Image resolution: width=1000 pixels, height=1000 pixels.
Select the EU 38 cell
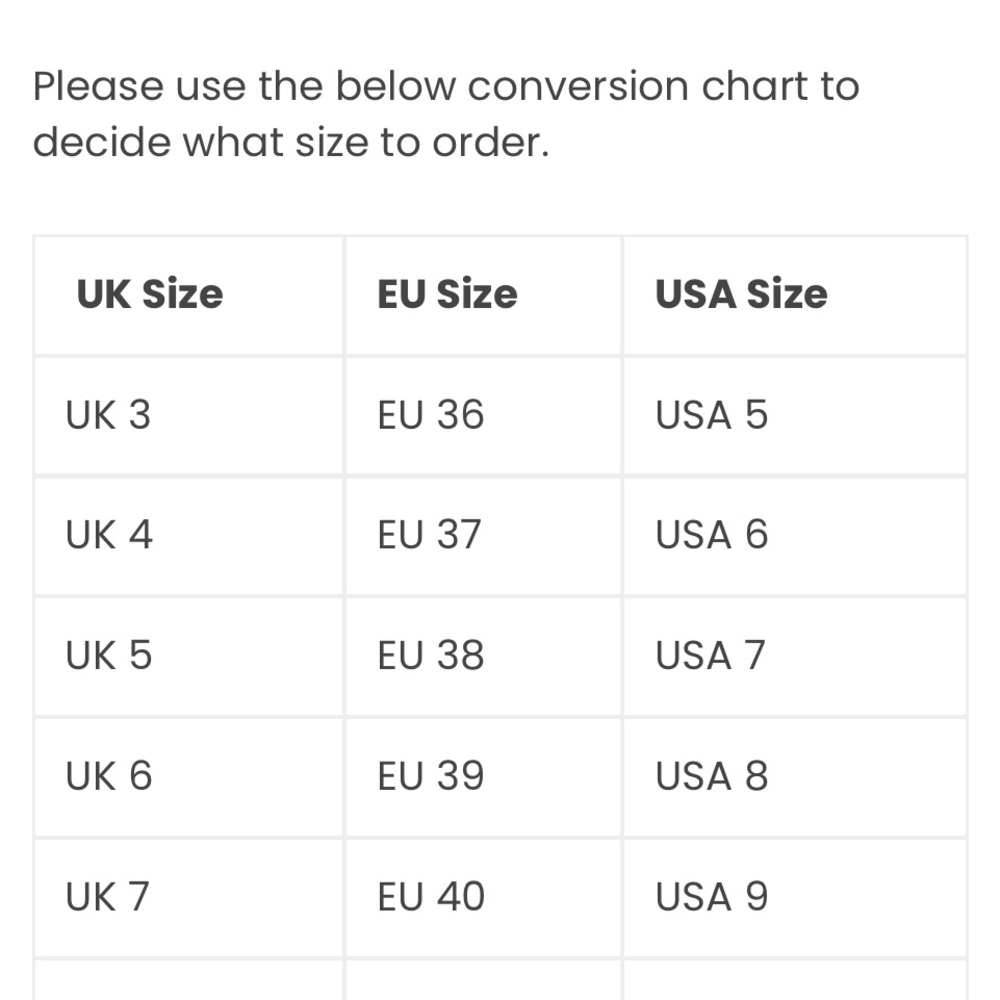pyautogui.click(x=483, y=657)
